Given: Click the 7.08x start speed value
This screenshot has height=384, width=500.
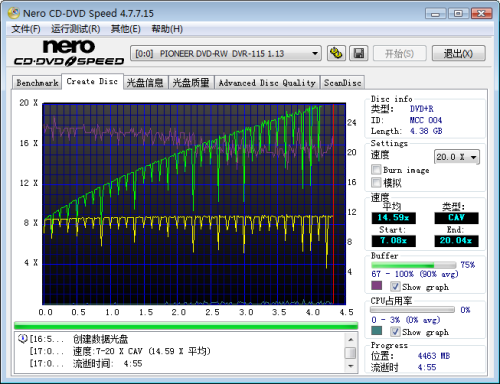Looking at the screenshot, I should pos(393,241).
